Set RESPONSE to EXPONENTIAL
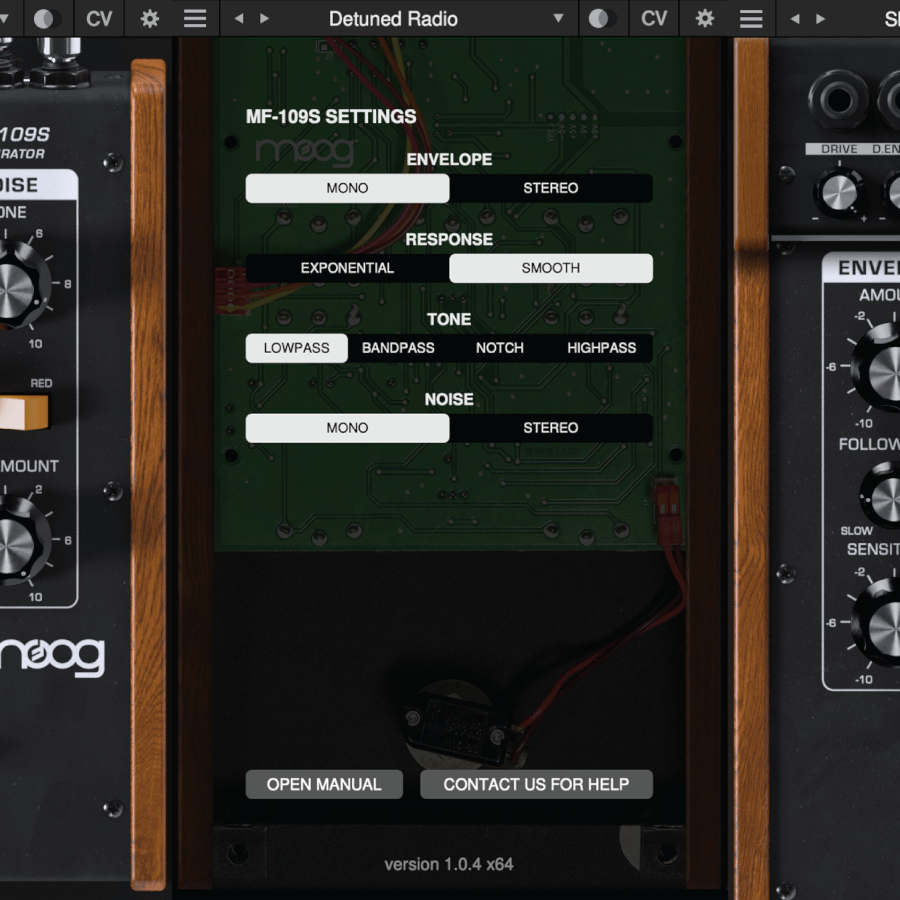This screenshot has height=900, width=900. 346,268
